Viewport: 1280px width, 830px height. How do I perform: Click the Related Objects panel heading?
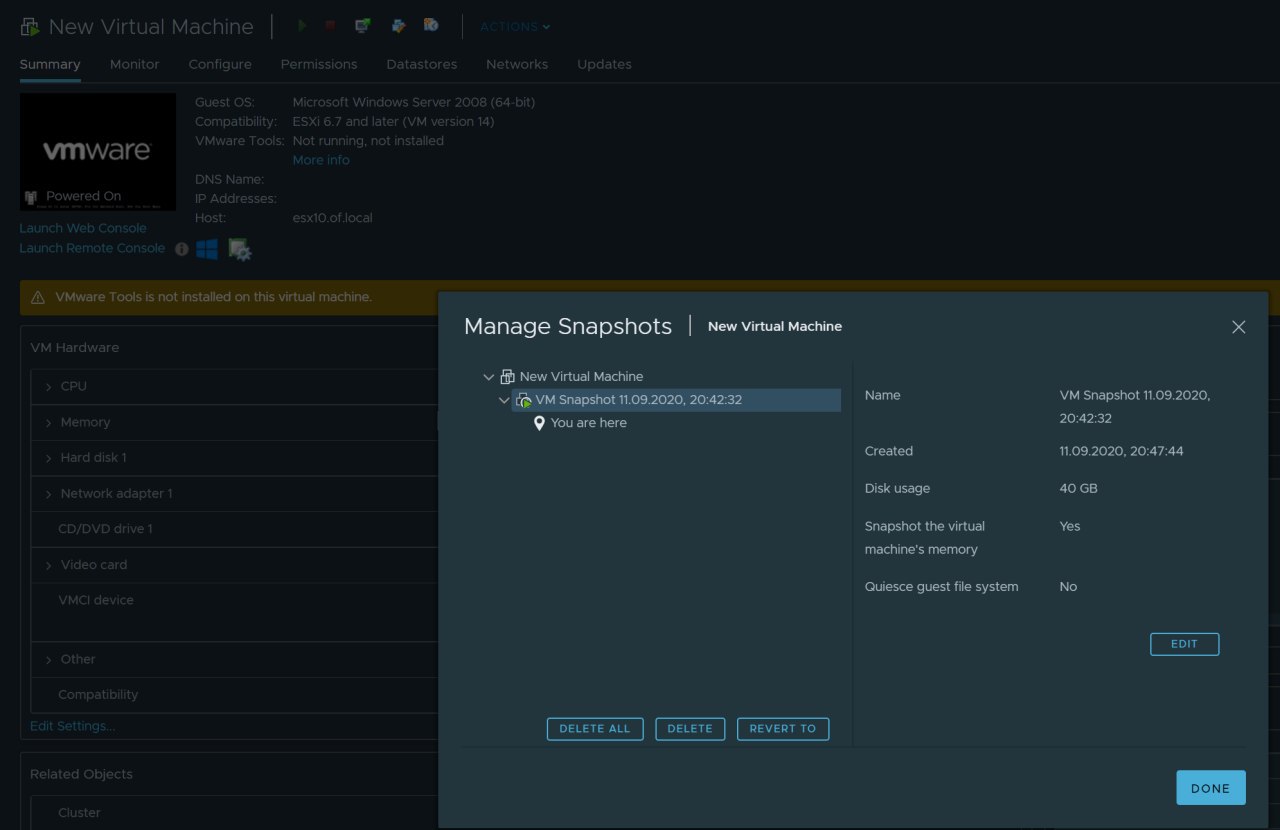pos(81,775)
